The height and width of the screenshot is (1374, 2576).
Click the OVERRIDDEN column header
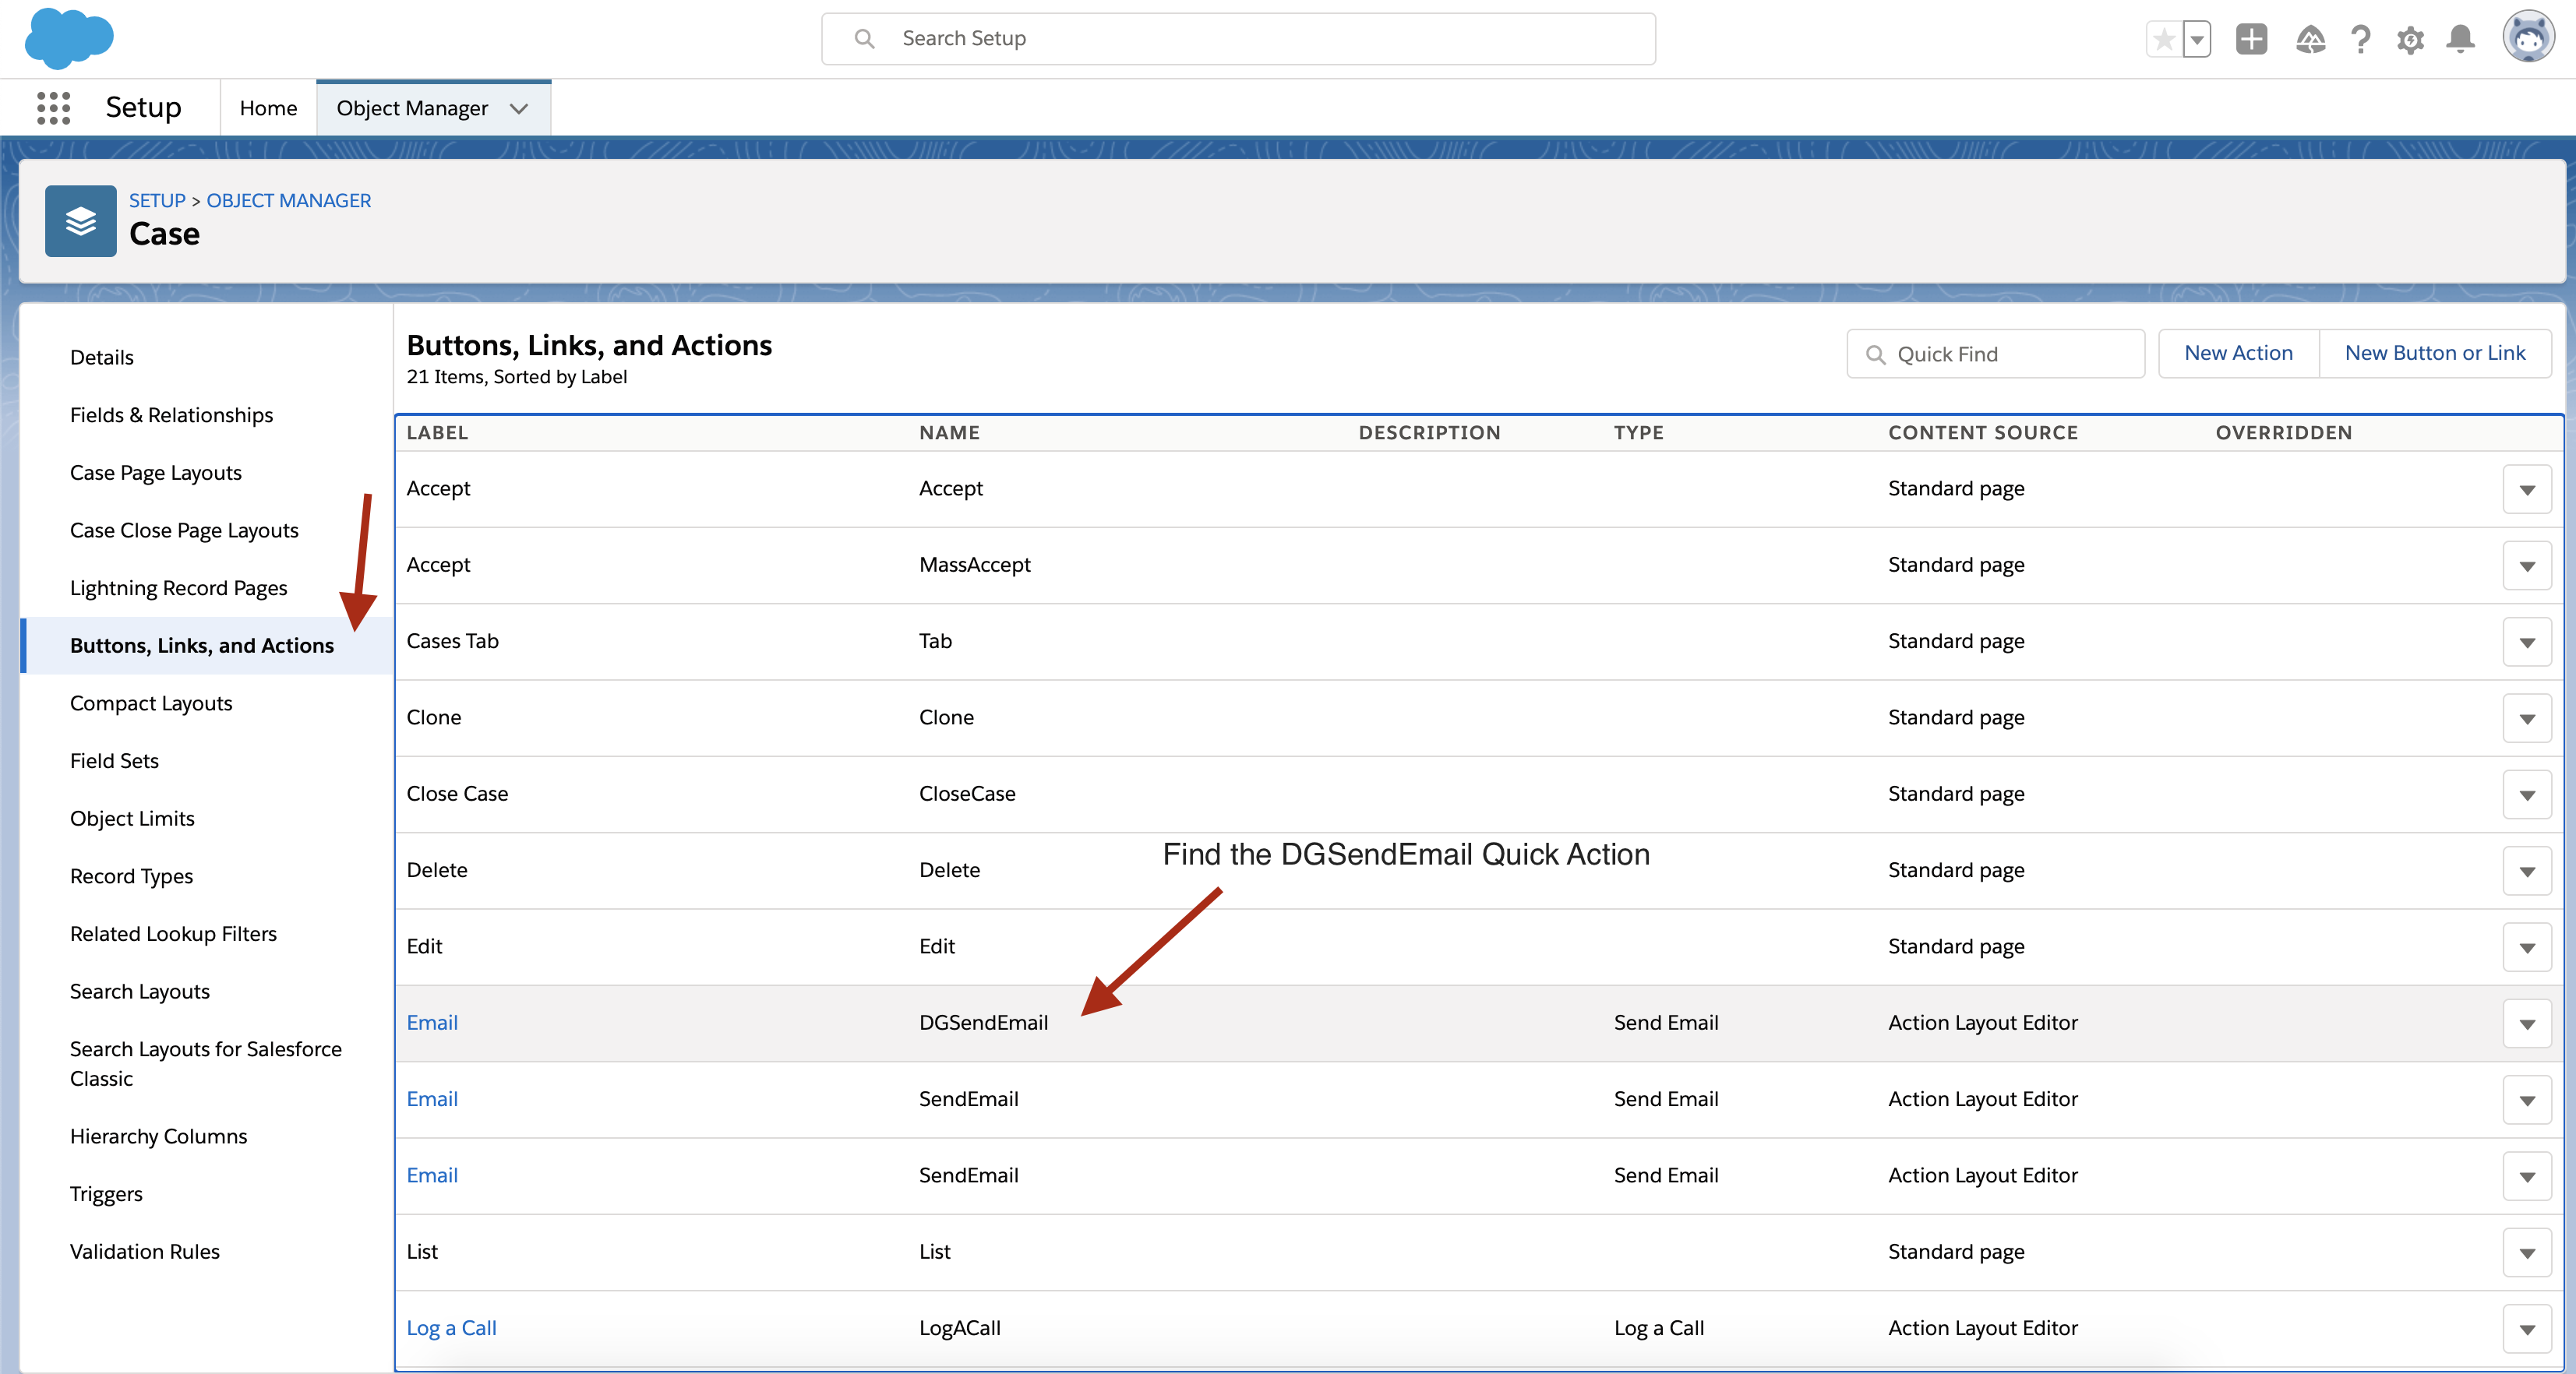2283,432
